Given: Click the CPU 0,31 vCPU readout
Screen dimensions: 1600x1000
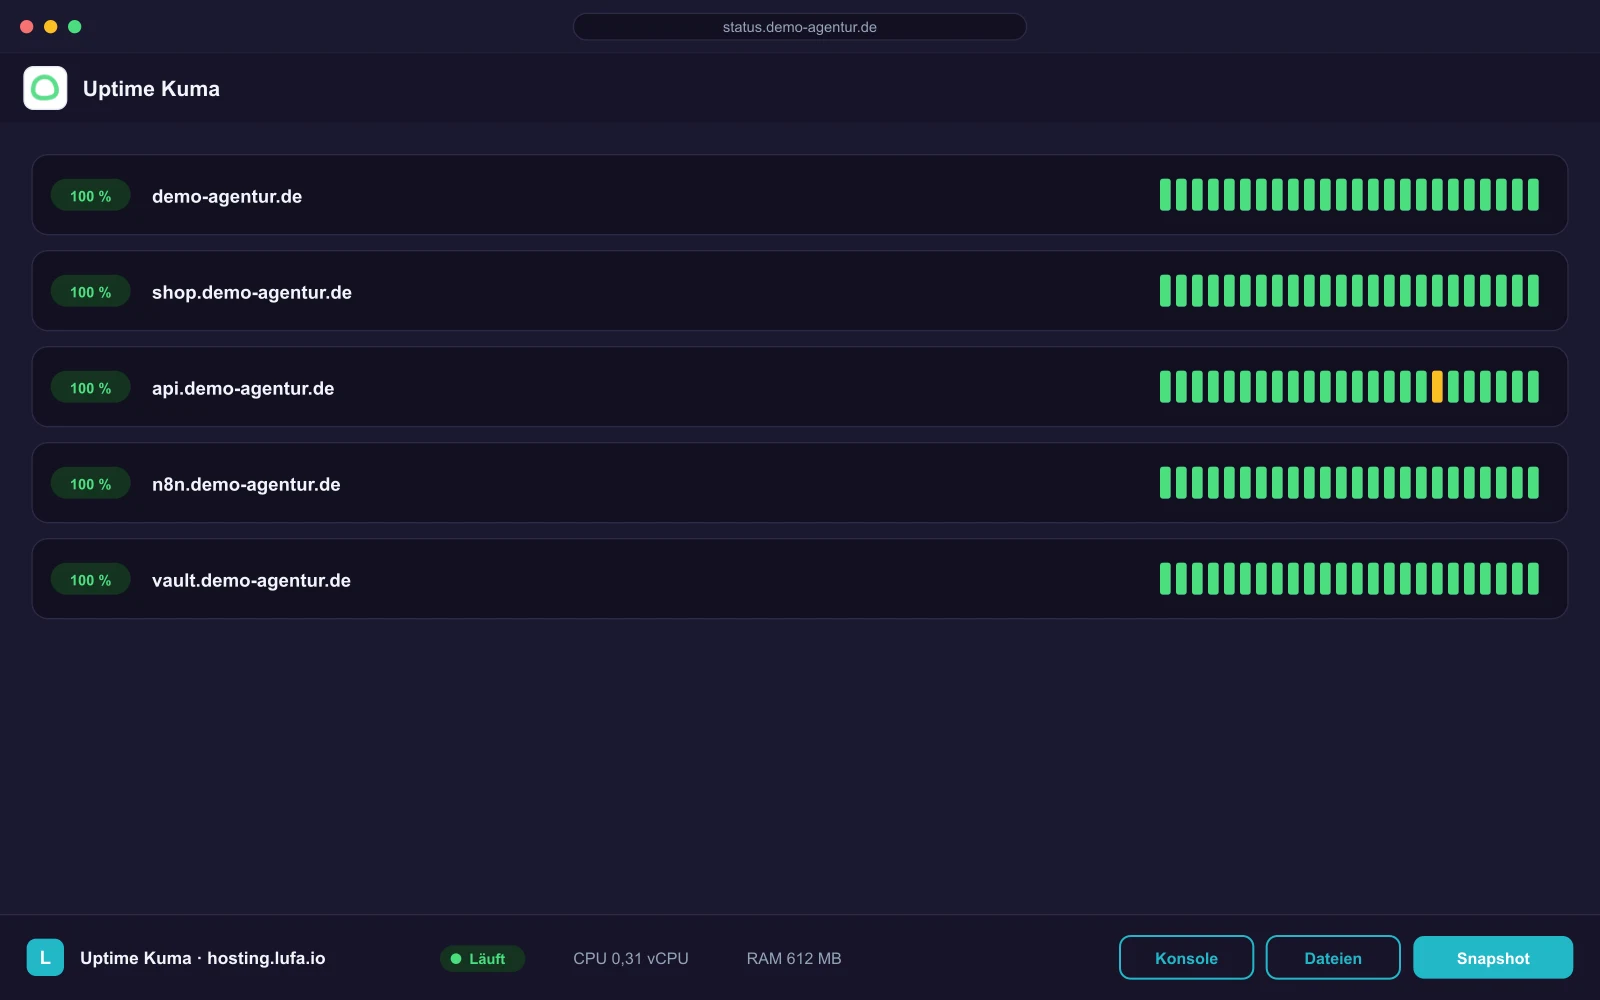Looking at the screenshot, I should 631,958.
